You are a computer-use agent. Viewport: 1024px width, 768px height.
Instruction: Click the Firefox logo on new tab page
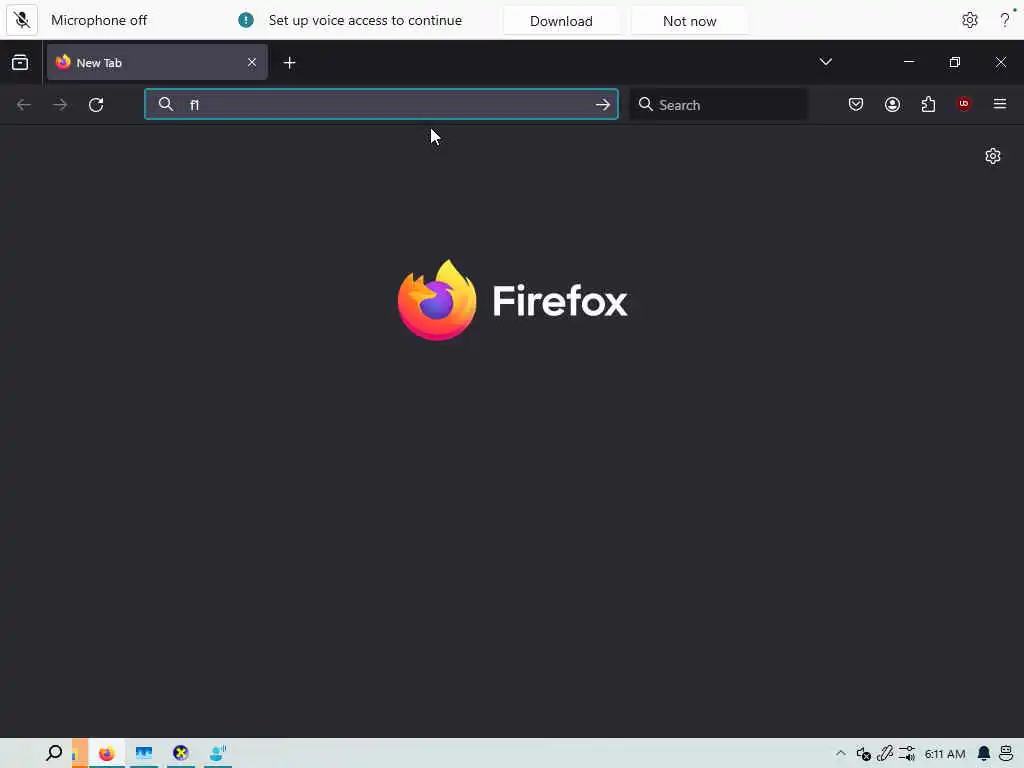click(x=513, y=300)
